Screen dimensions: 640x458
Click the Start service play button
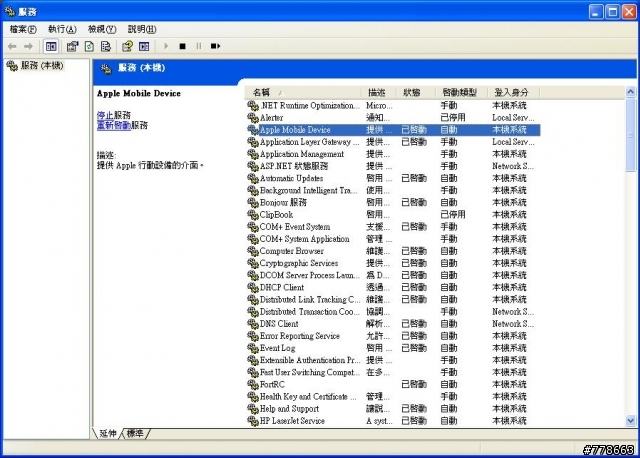click(x=166, y=46)
